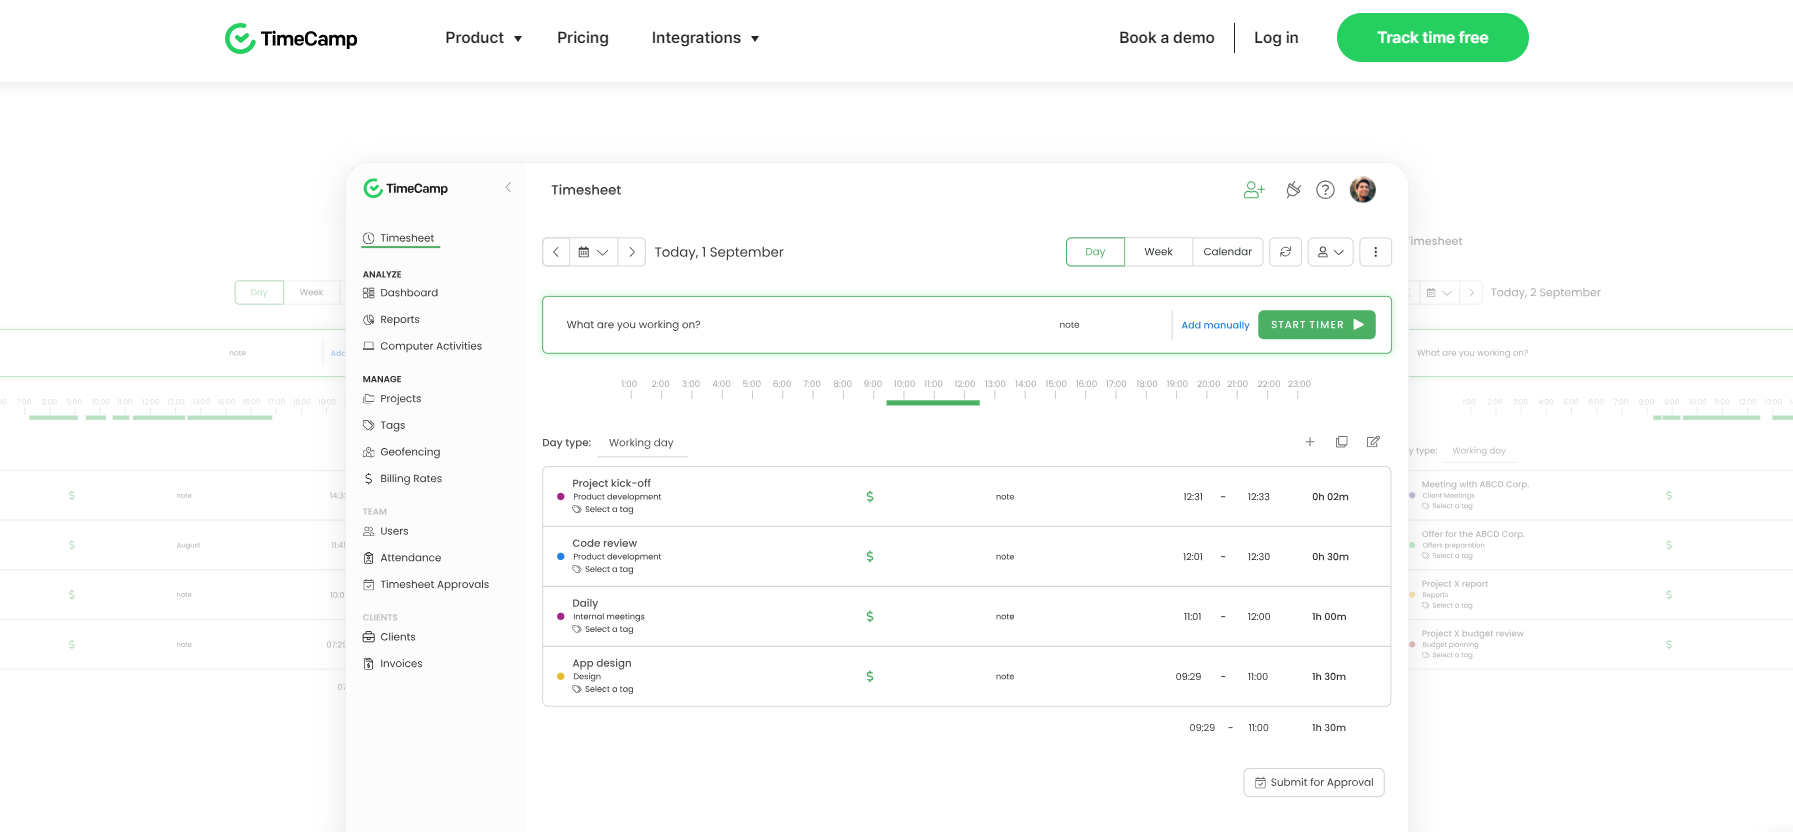Screen dimensions: 1793x832
Task: Expand the Product dropdown in navigation
Action: [x=484, y=38]
